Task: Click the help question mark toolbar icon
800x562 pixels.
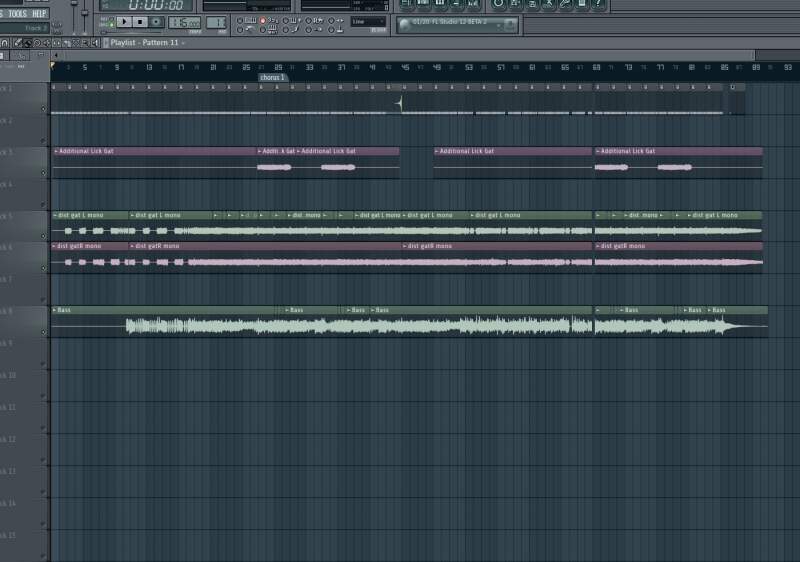Action: (x=598, y=4)
